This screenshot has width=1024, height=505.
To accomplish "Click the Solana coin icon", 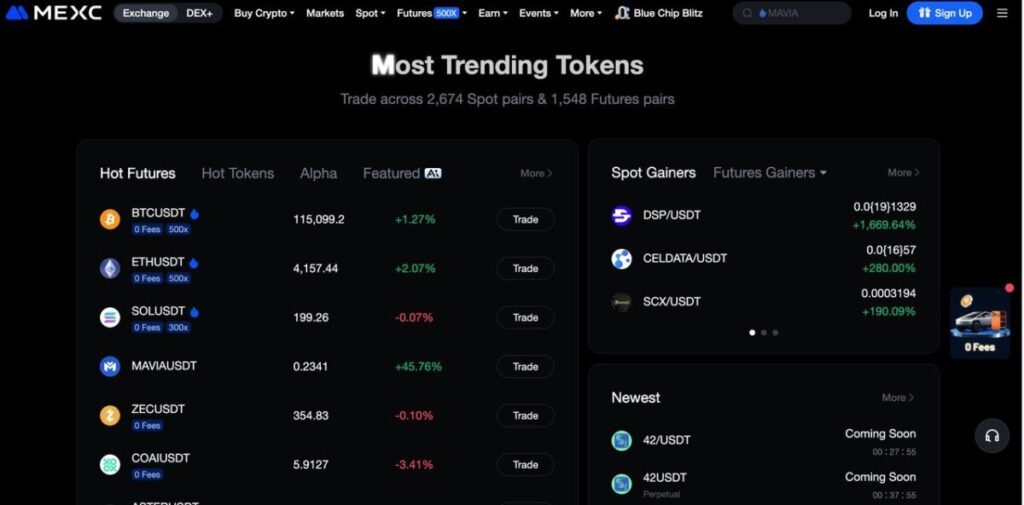I will pos(110,317).
